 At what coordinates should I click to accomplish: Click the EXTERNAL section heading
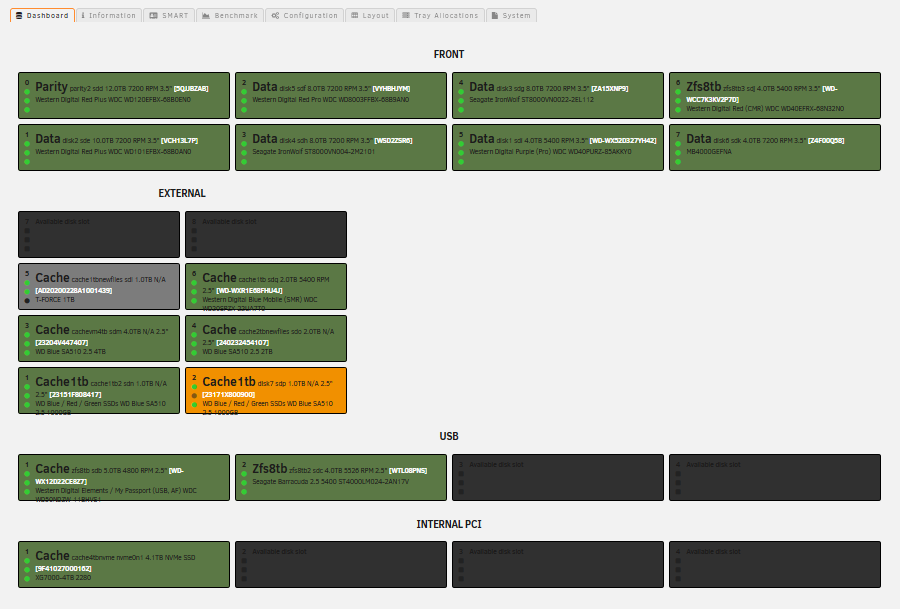click(182, 193)
